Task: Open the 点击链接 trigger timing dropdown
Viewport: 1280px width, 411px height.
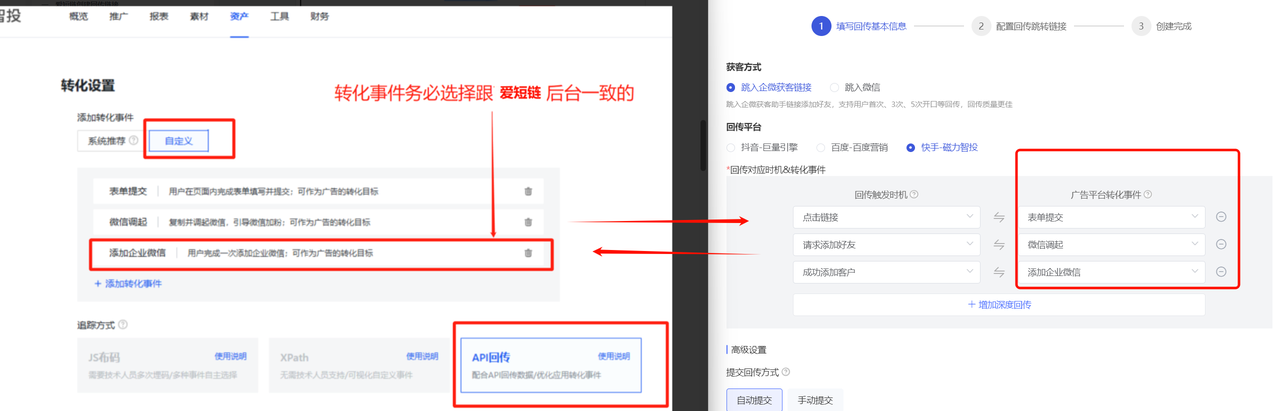Action: (885, 217)
